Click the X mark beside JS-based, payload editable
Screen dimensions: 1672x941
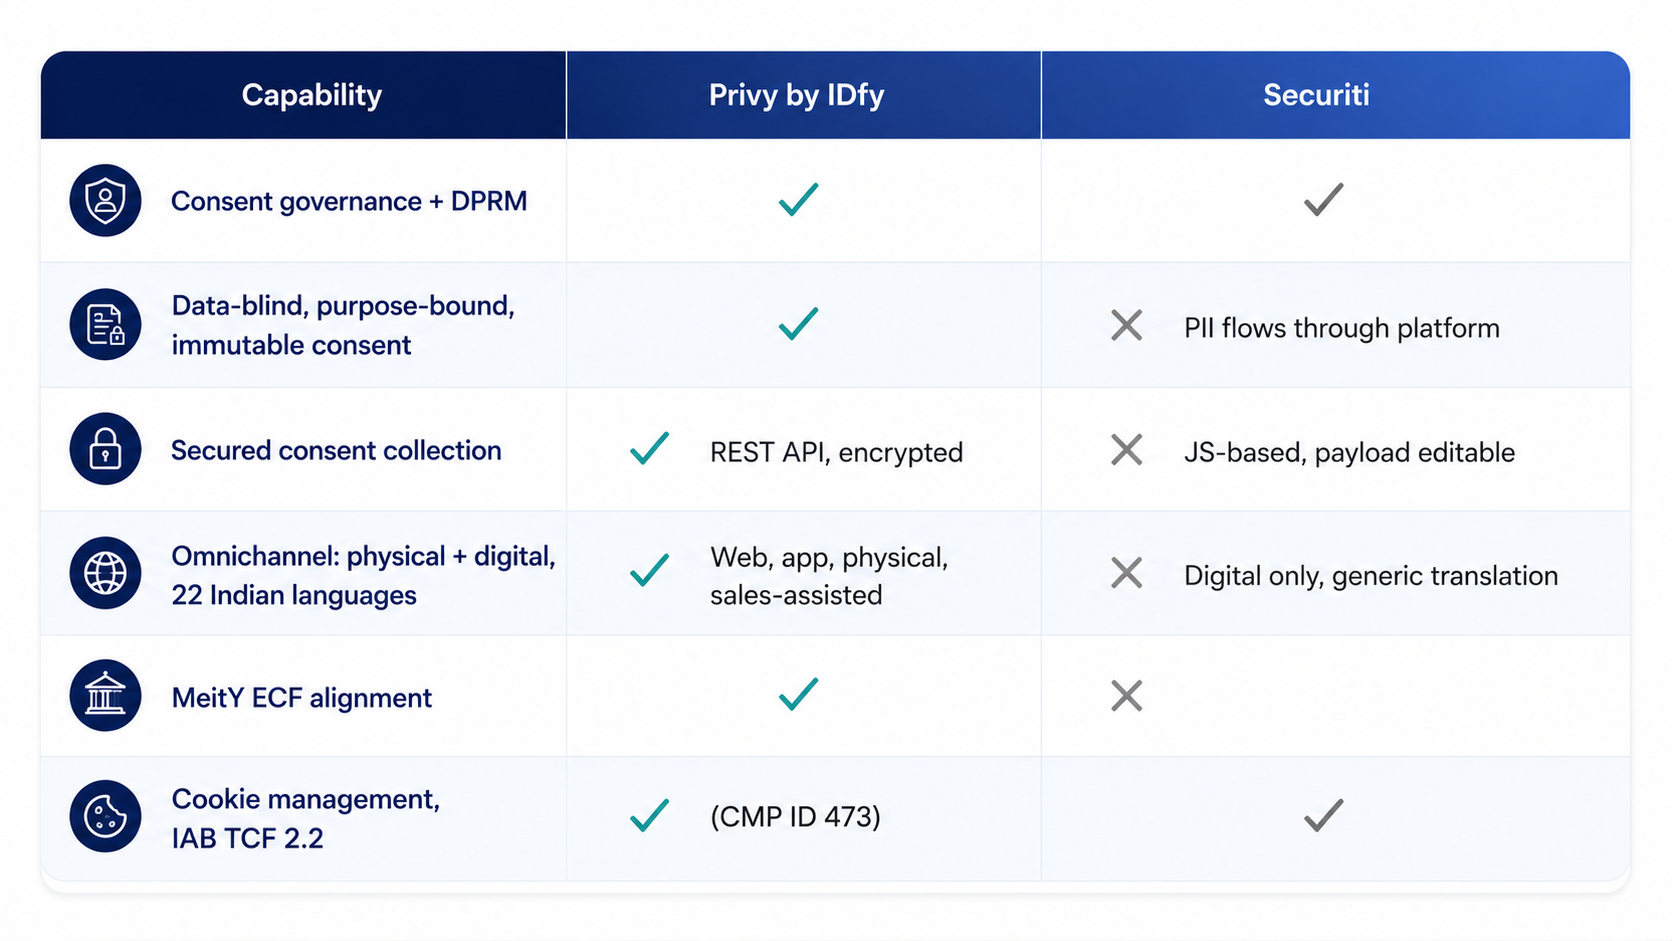tap(1127, 450)
